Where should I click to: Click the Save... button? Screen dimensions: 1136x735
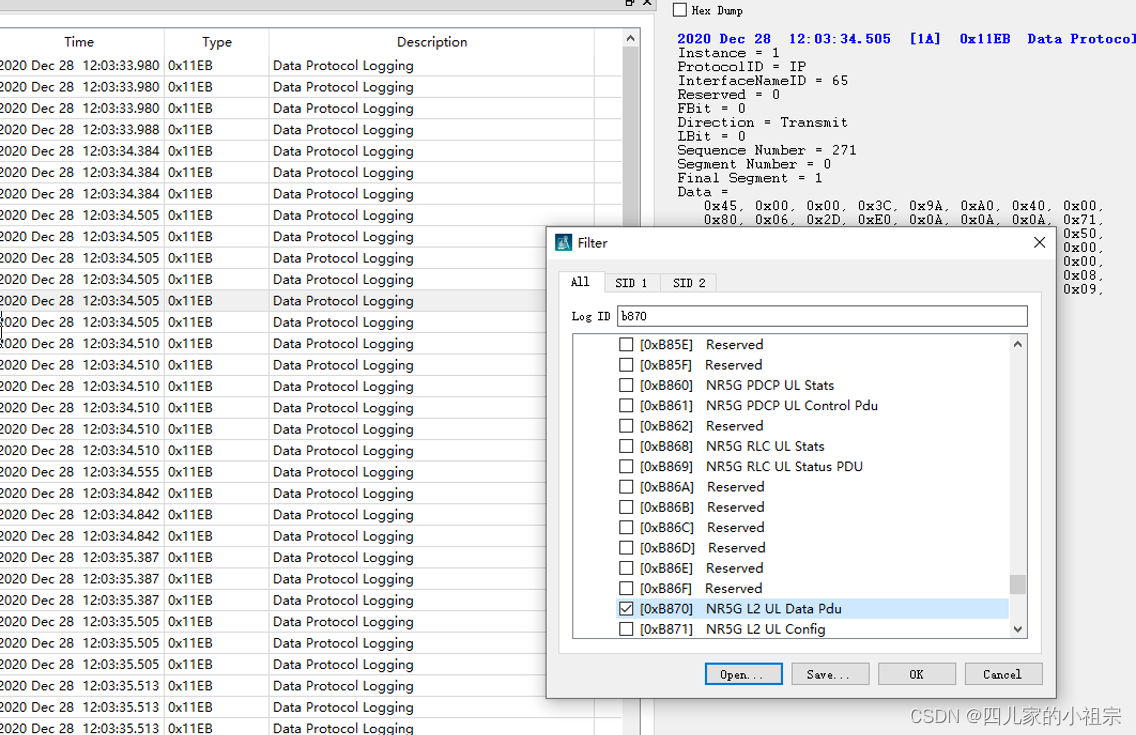pos(830,674)
